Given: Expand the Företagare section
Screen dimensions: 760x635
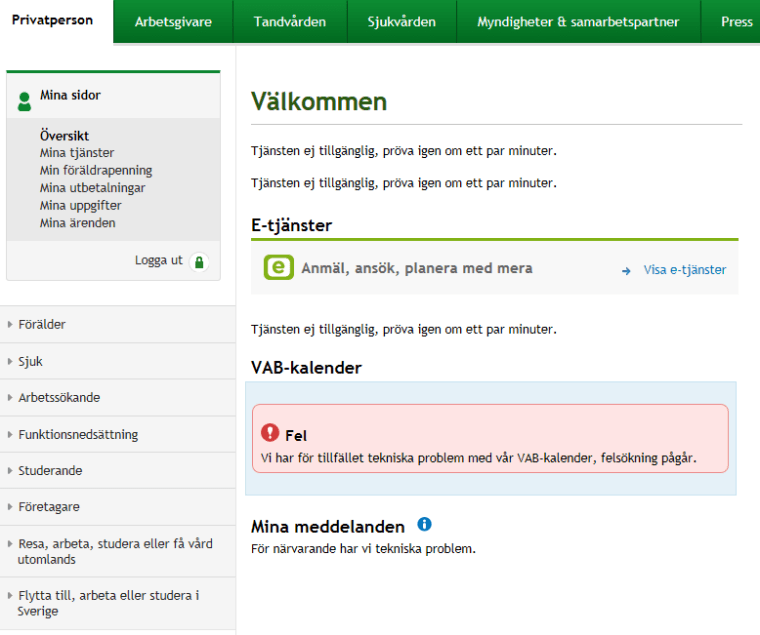Looking at the screenshot, I should [49, 507].
